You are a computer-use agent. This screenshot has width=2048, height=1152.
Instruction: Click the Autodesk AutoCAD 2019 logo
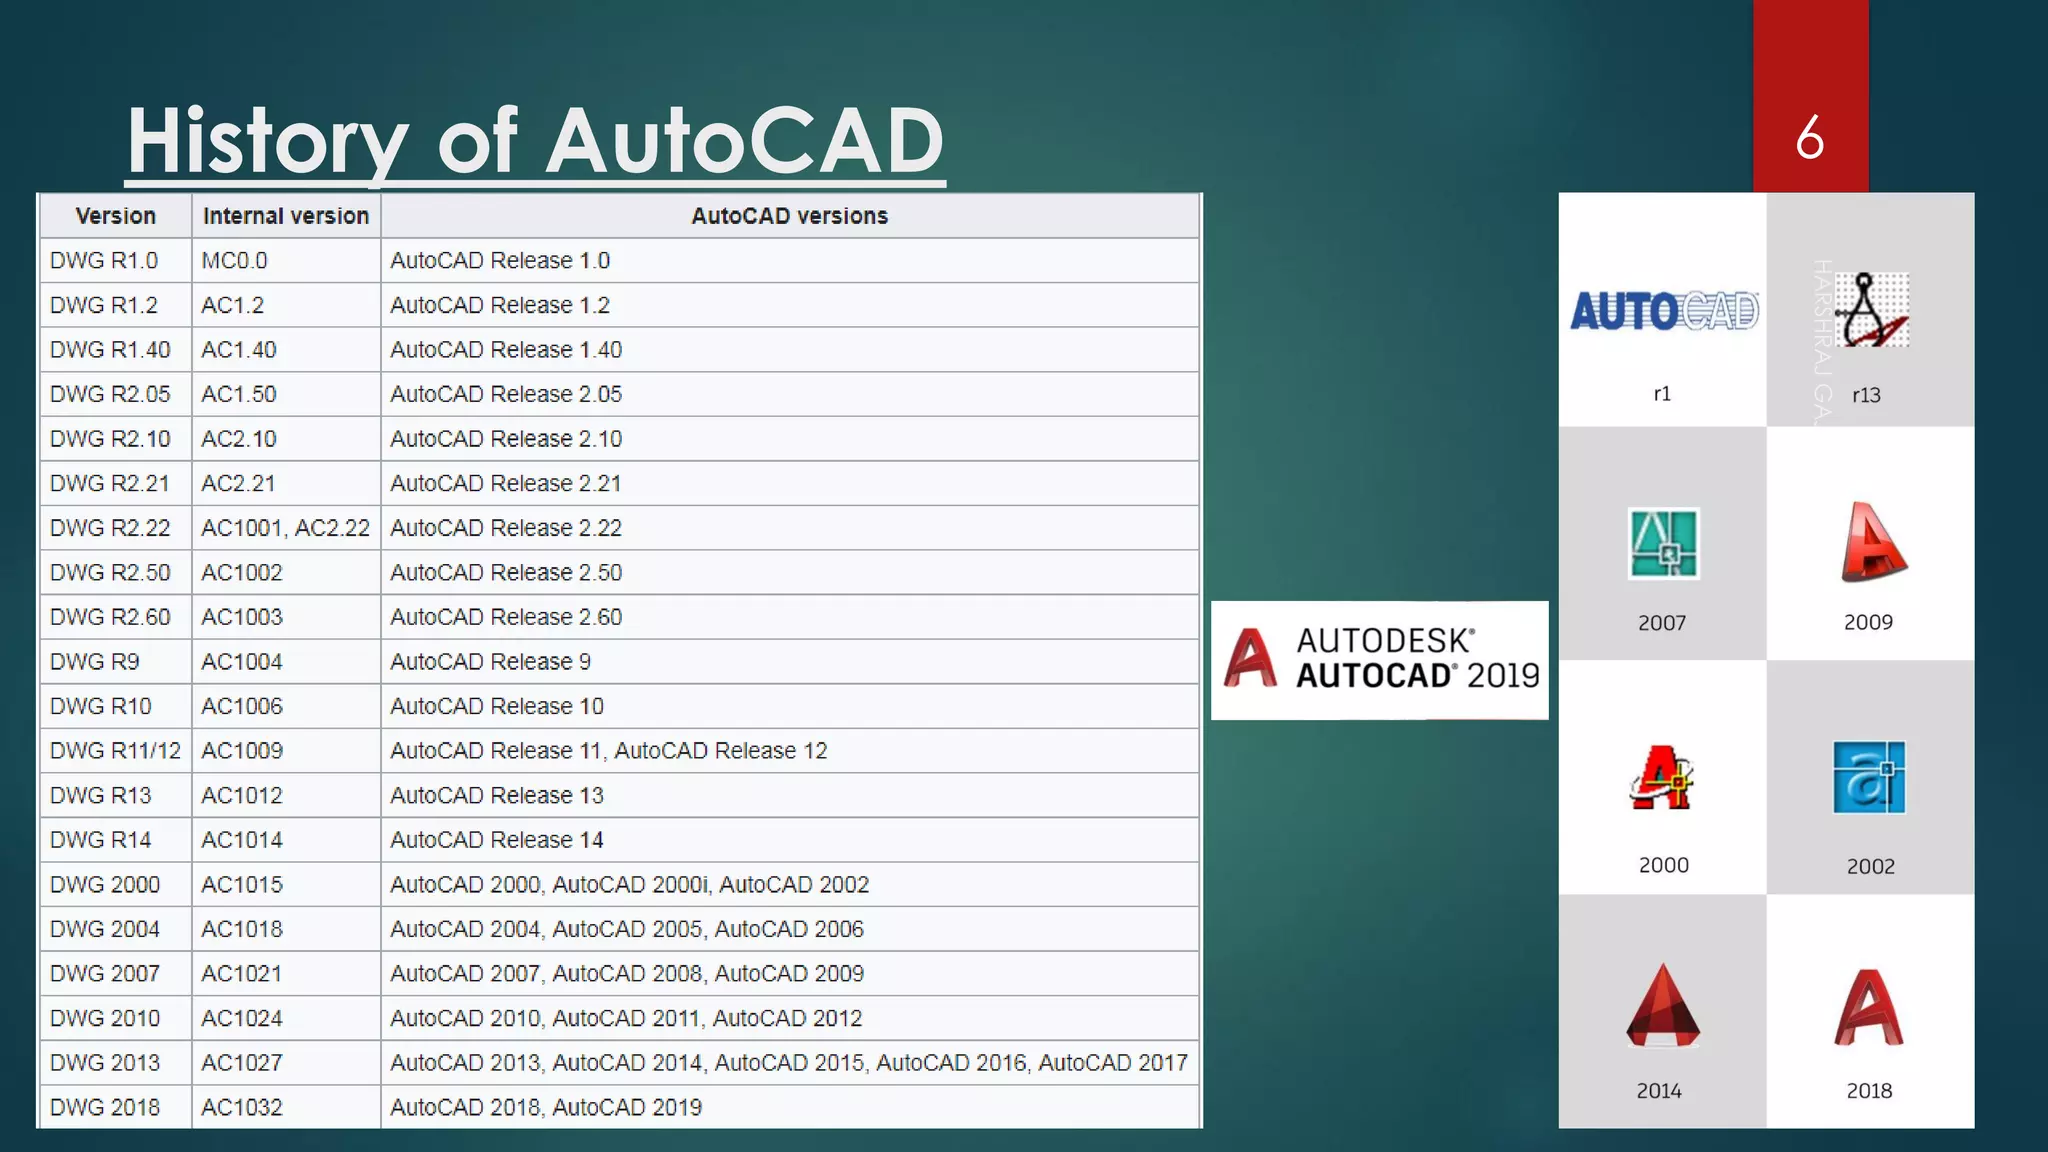click(x=1380, y=660)
